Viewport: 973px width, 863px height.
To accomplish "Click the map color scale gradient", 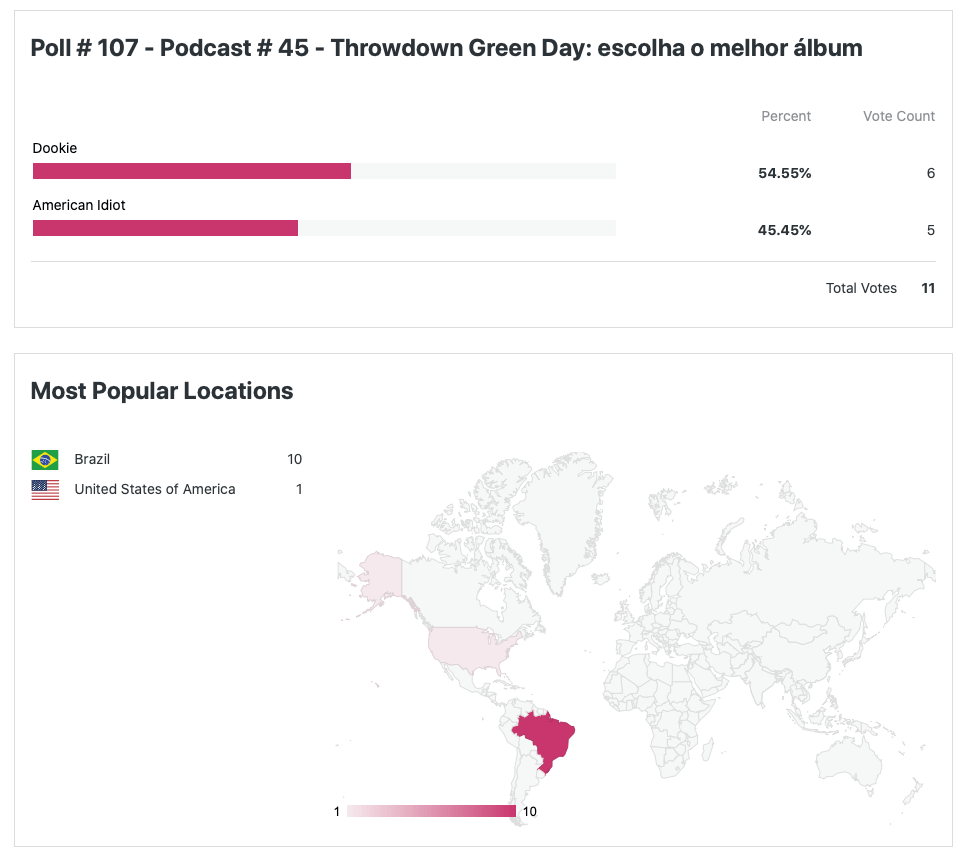I will 431,811.
